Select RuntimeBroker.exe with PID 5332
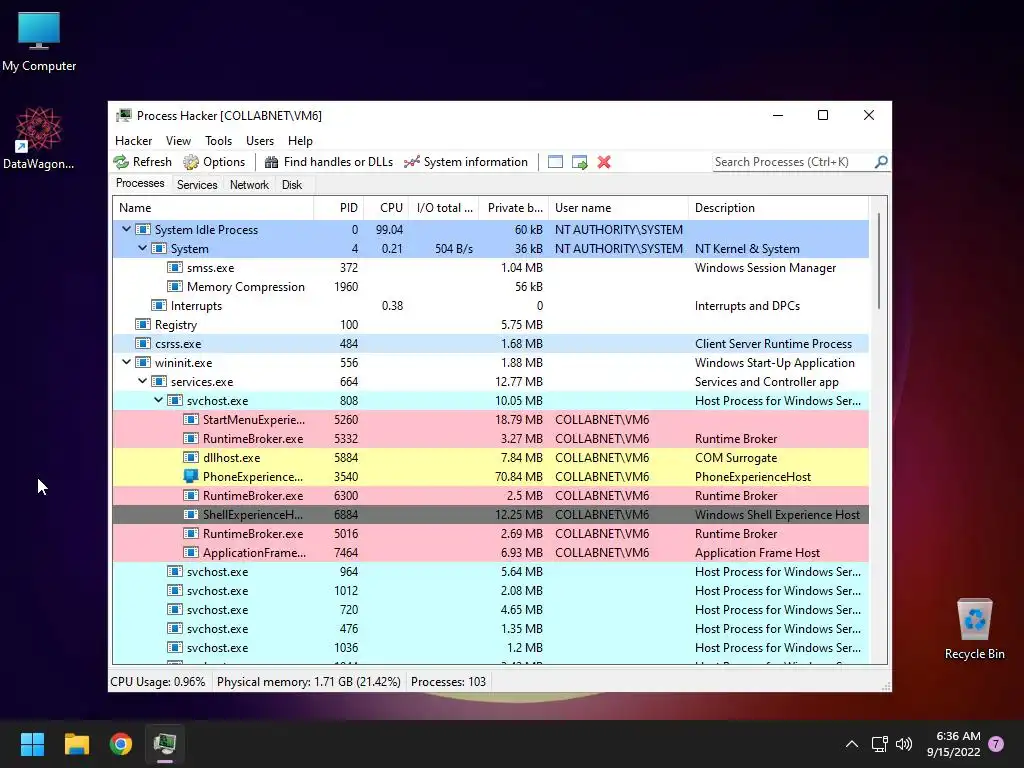Screen dimensions: 1024x768 click(490, 439)
